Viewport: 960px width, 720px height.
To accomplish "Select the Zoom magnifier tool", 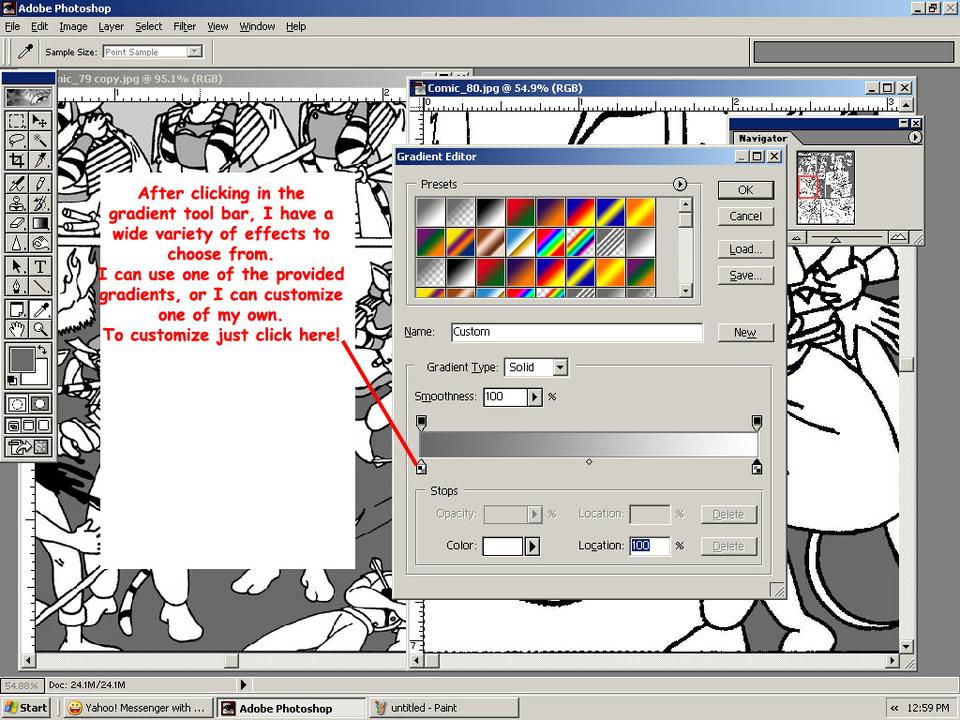I will tap(40, 329).
